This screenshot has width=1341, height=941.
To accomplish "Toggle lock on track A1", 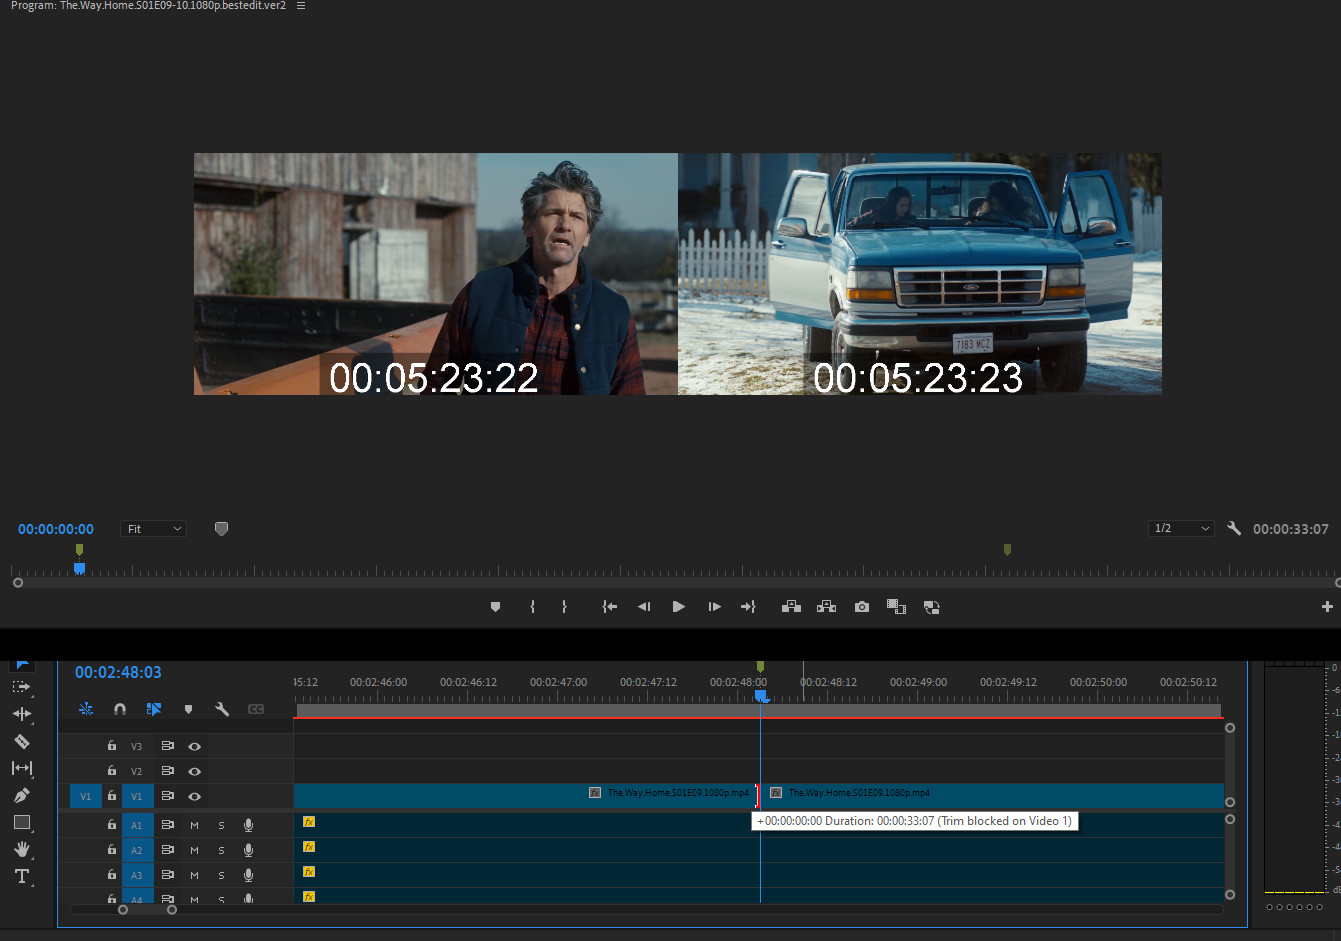I will coord(112,825).
